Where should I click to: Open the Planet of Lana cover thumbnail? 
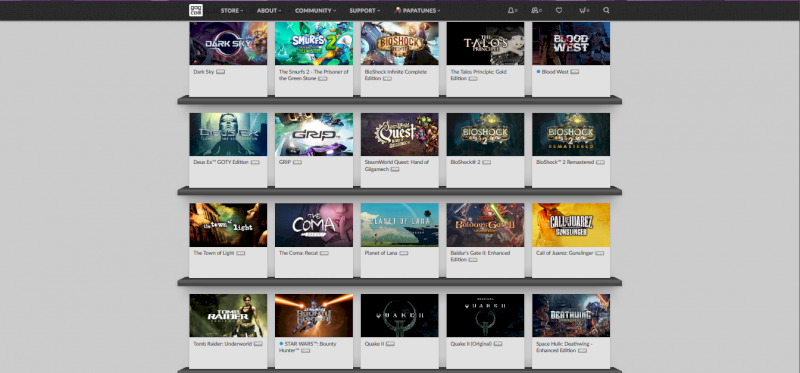(399, 225)
